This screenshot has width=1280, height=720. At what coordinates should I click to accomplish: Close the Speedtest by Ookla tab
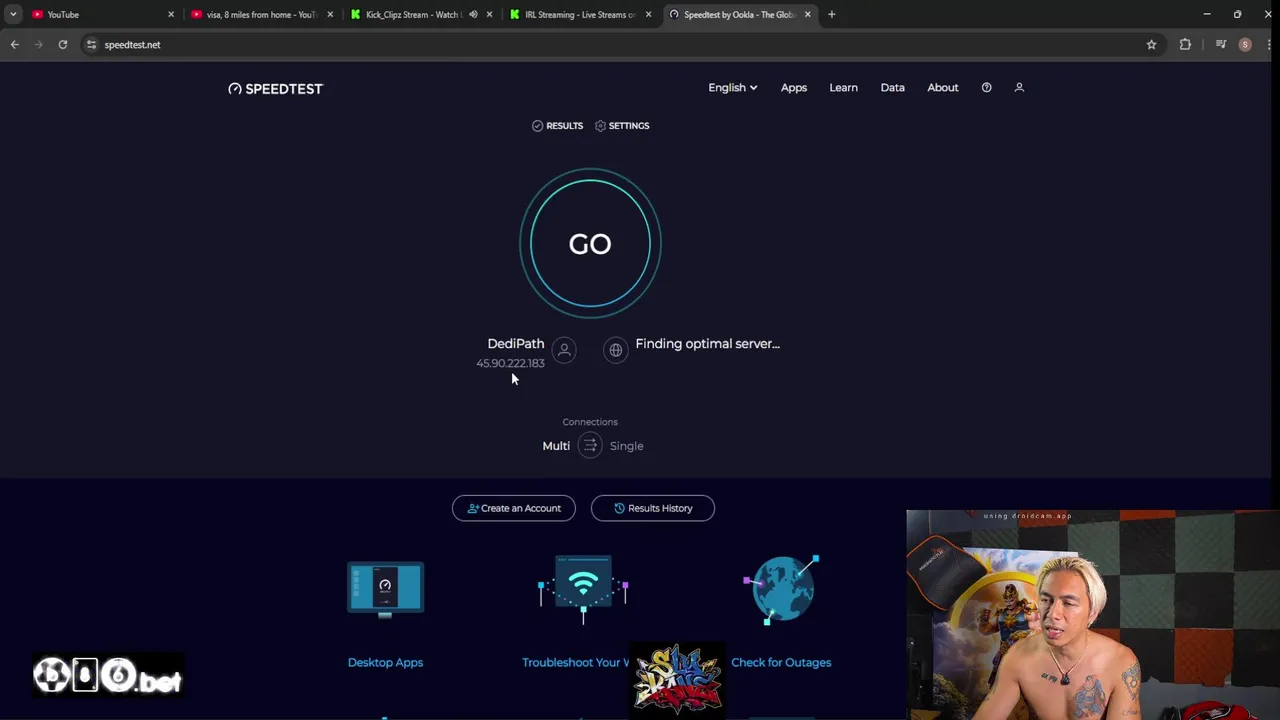(807, 15)
